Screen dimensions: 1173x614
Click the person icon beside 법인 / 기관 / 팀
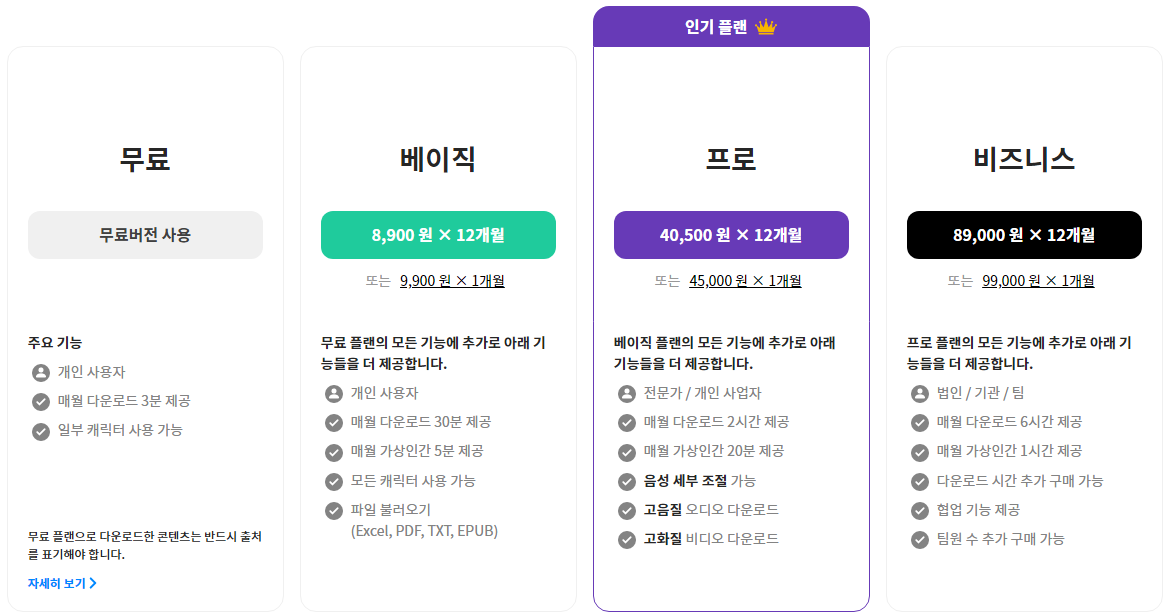pos(920,393)
